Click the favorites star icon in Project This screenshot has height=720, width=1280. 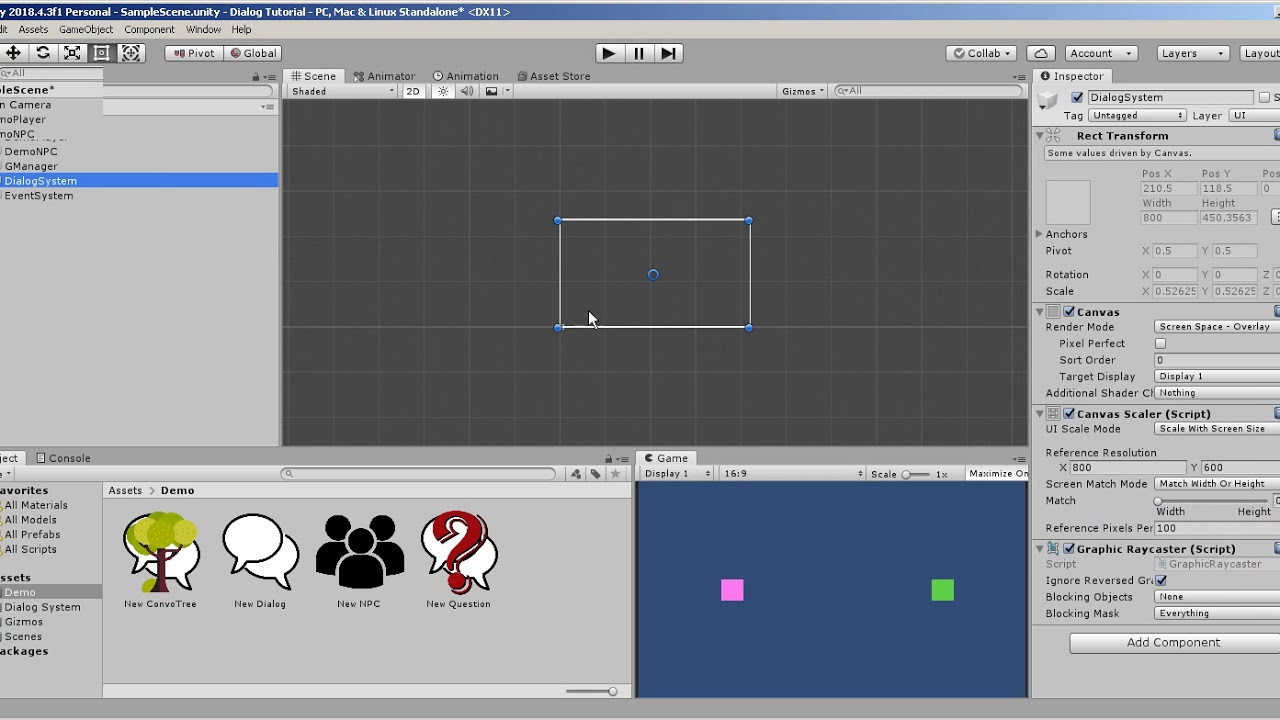coord(615,474)
